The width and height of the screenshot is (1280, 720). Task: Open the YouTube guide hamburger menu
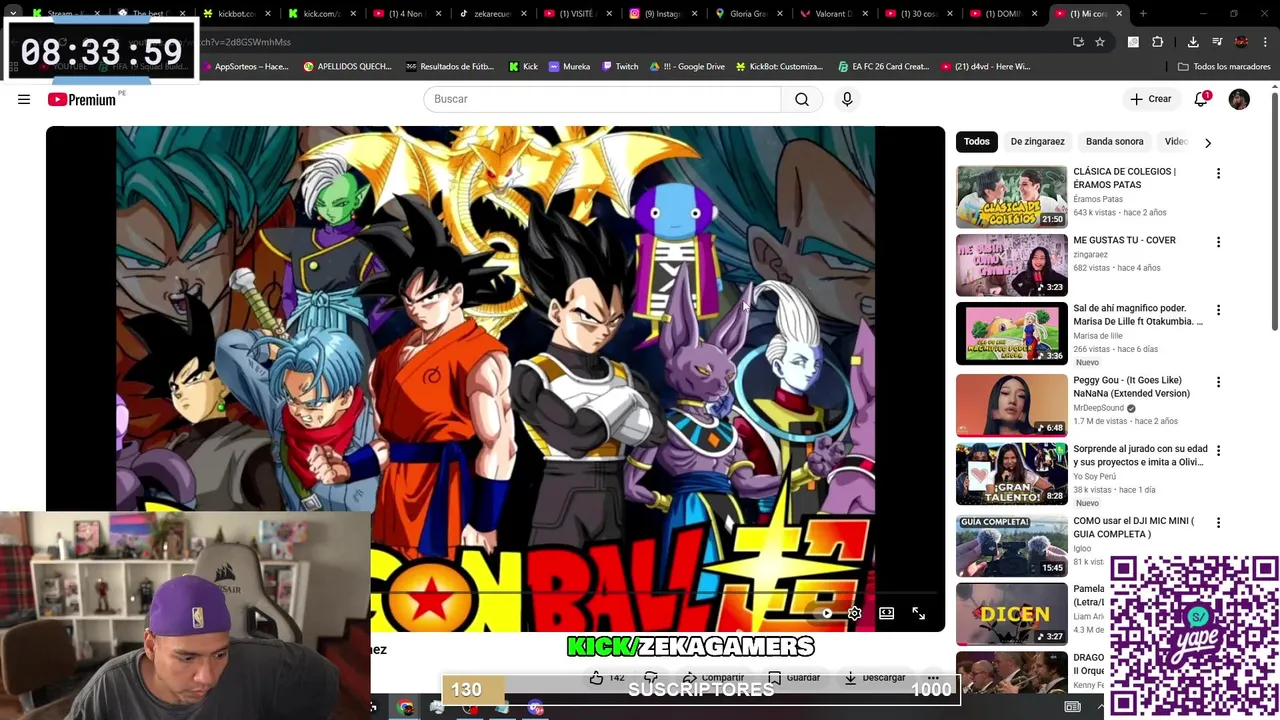coord(24,99)
